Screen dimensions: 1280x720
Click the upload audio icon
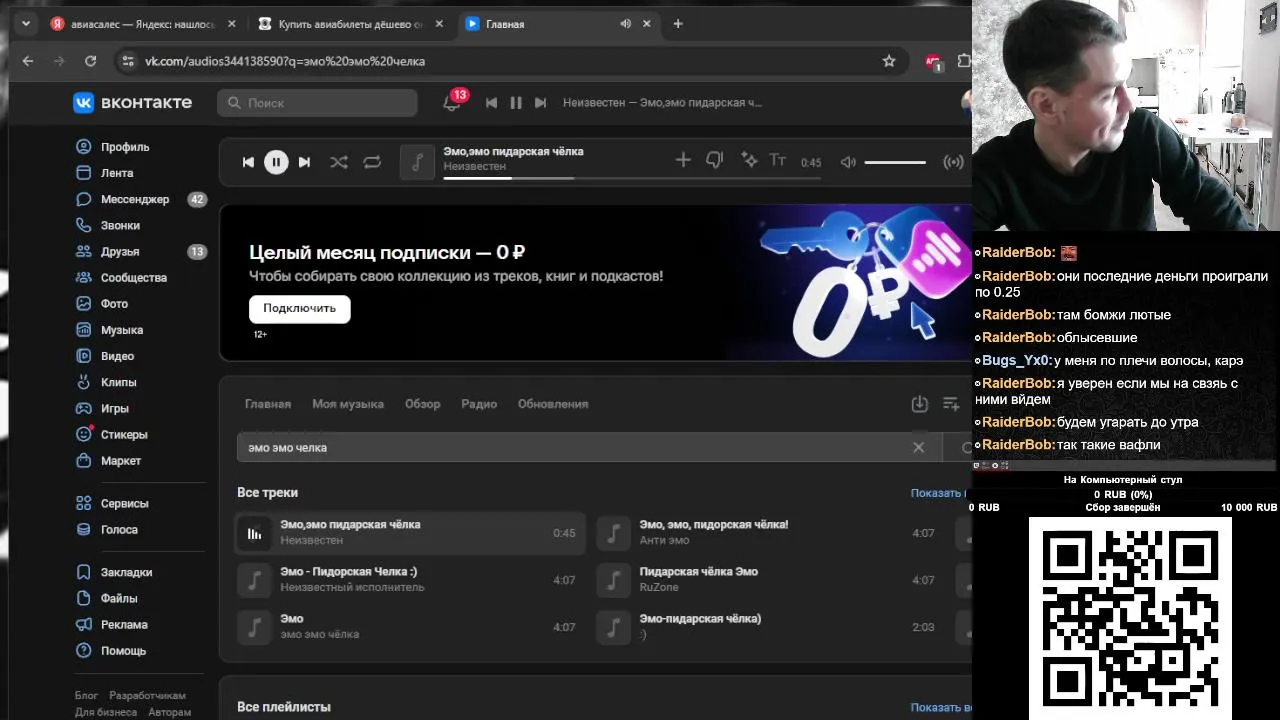(920, 404)
